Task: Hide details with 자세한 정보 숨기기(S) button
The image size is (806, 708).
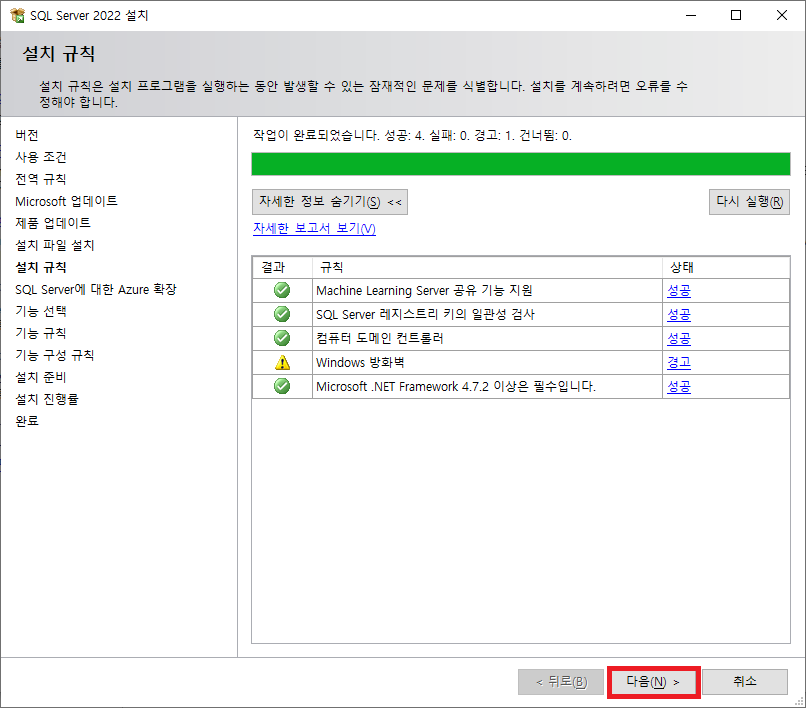Action: coord(329,202)
